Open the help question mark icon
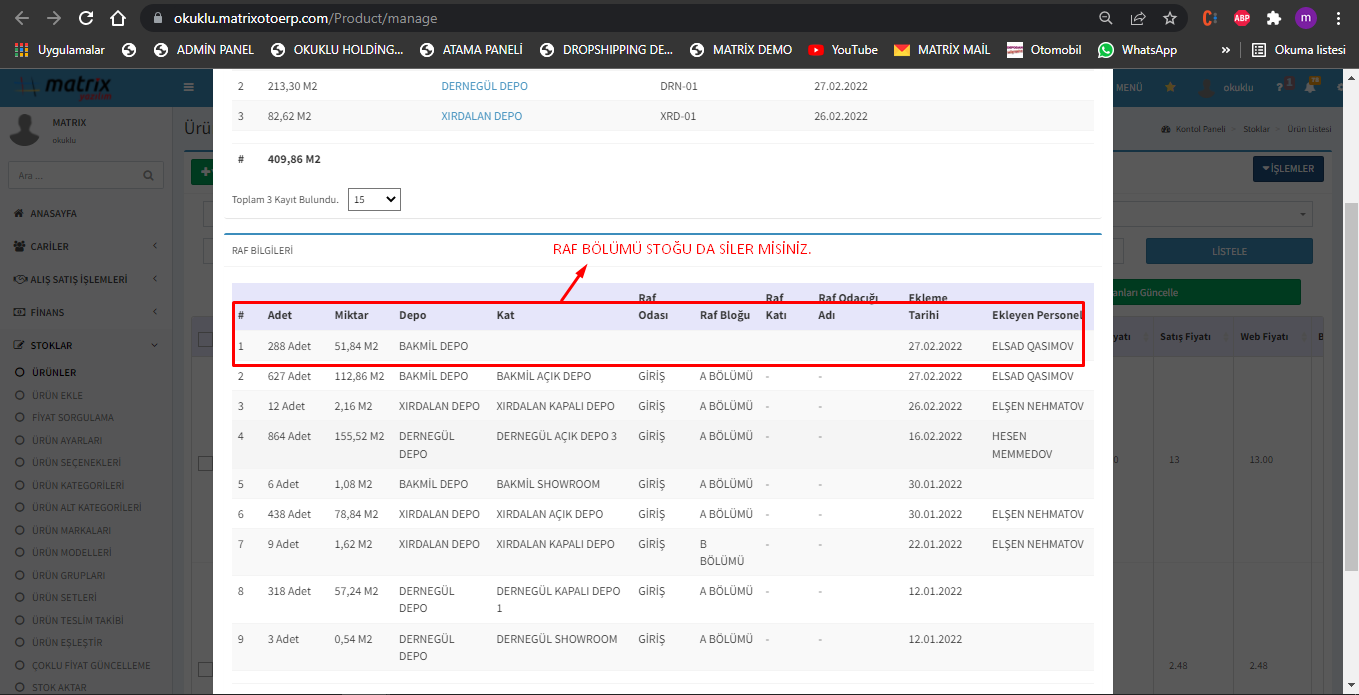 tap(1280, 87)
